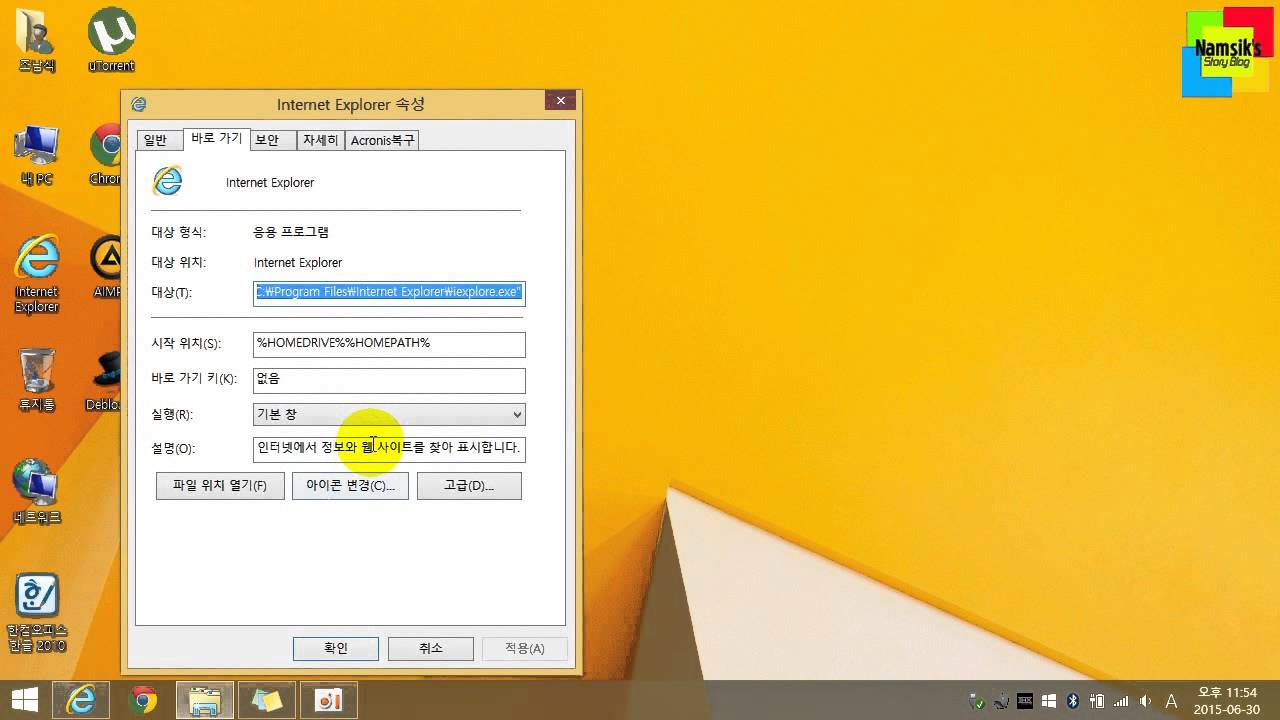This screenshot has width=1280, height=720.
Task: Click the shortcut name field Internet Explorer
Action: tap(270, 183)
